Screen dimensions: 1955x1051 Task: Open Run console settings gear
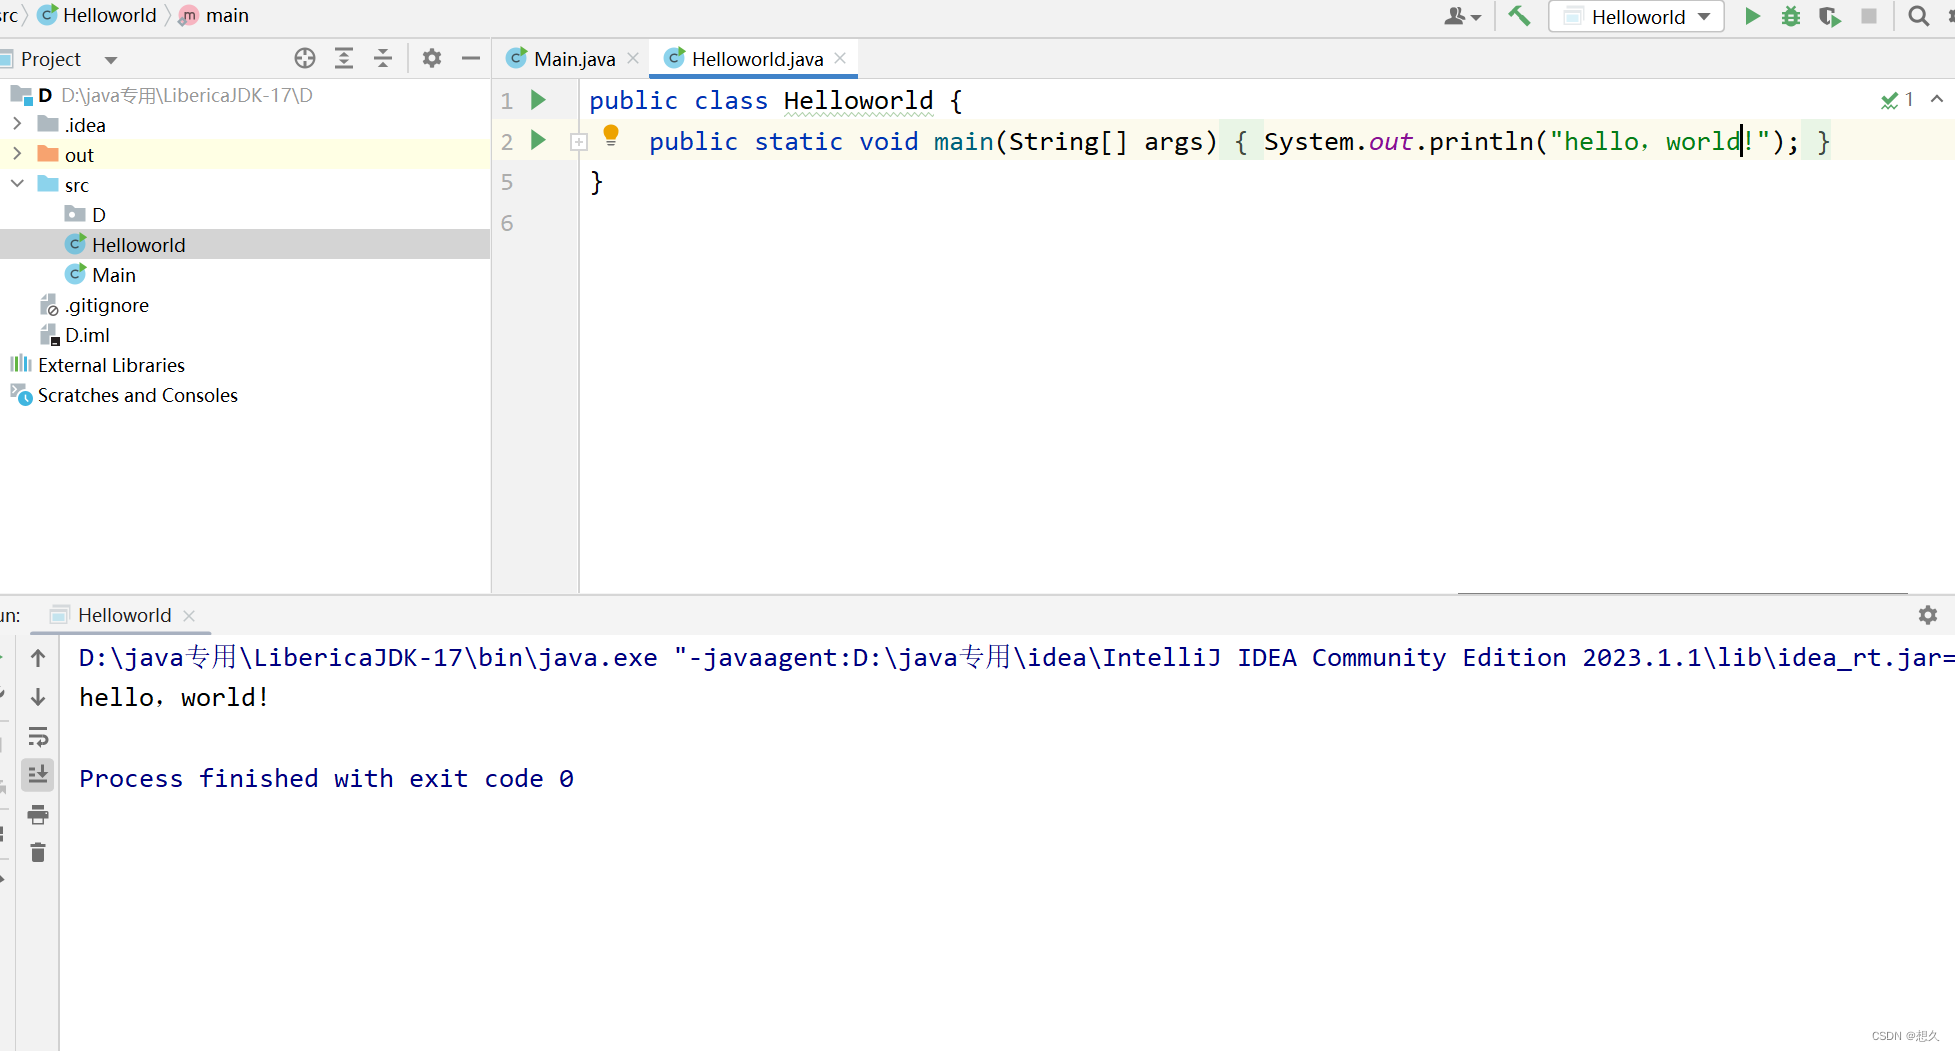[1928, 615]
